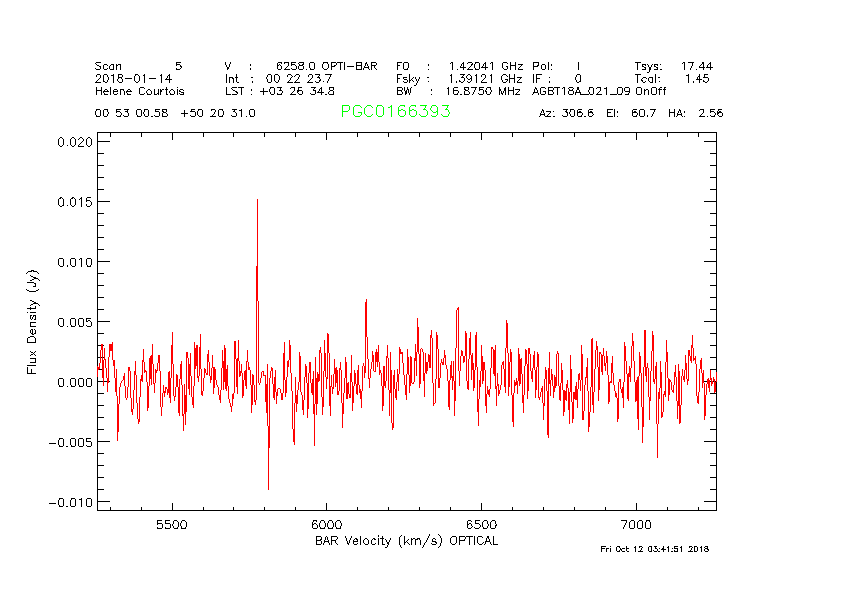
Task: Click the BW 16.8750 MHz bandwidth value
Action: [x=484, y=91]
